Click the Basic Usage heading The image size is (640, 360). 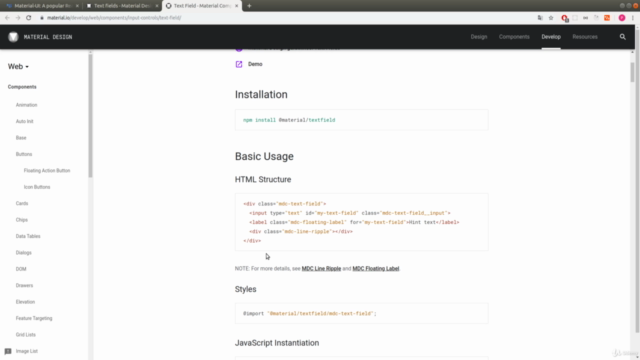point(264,156)
